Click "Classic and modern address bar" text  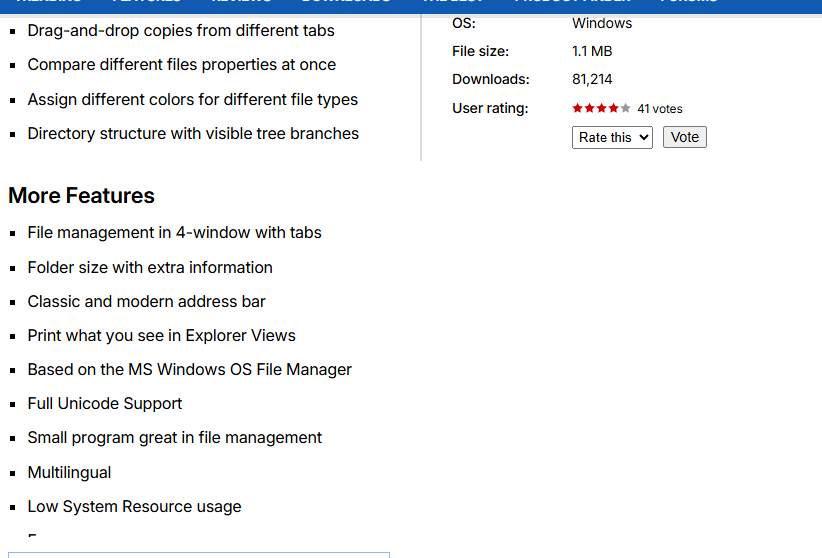146,302
